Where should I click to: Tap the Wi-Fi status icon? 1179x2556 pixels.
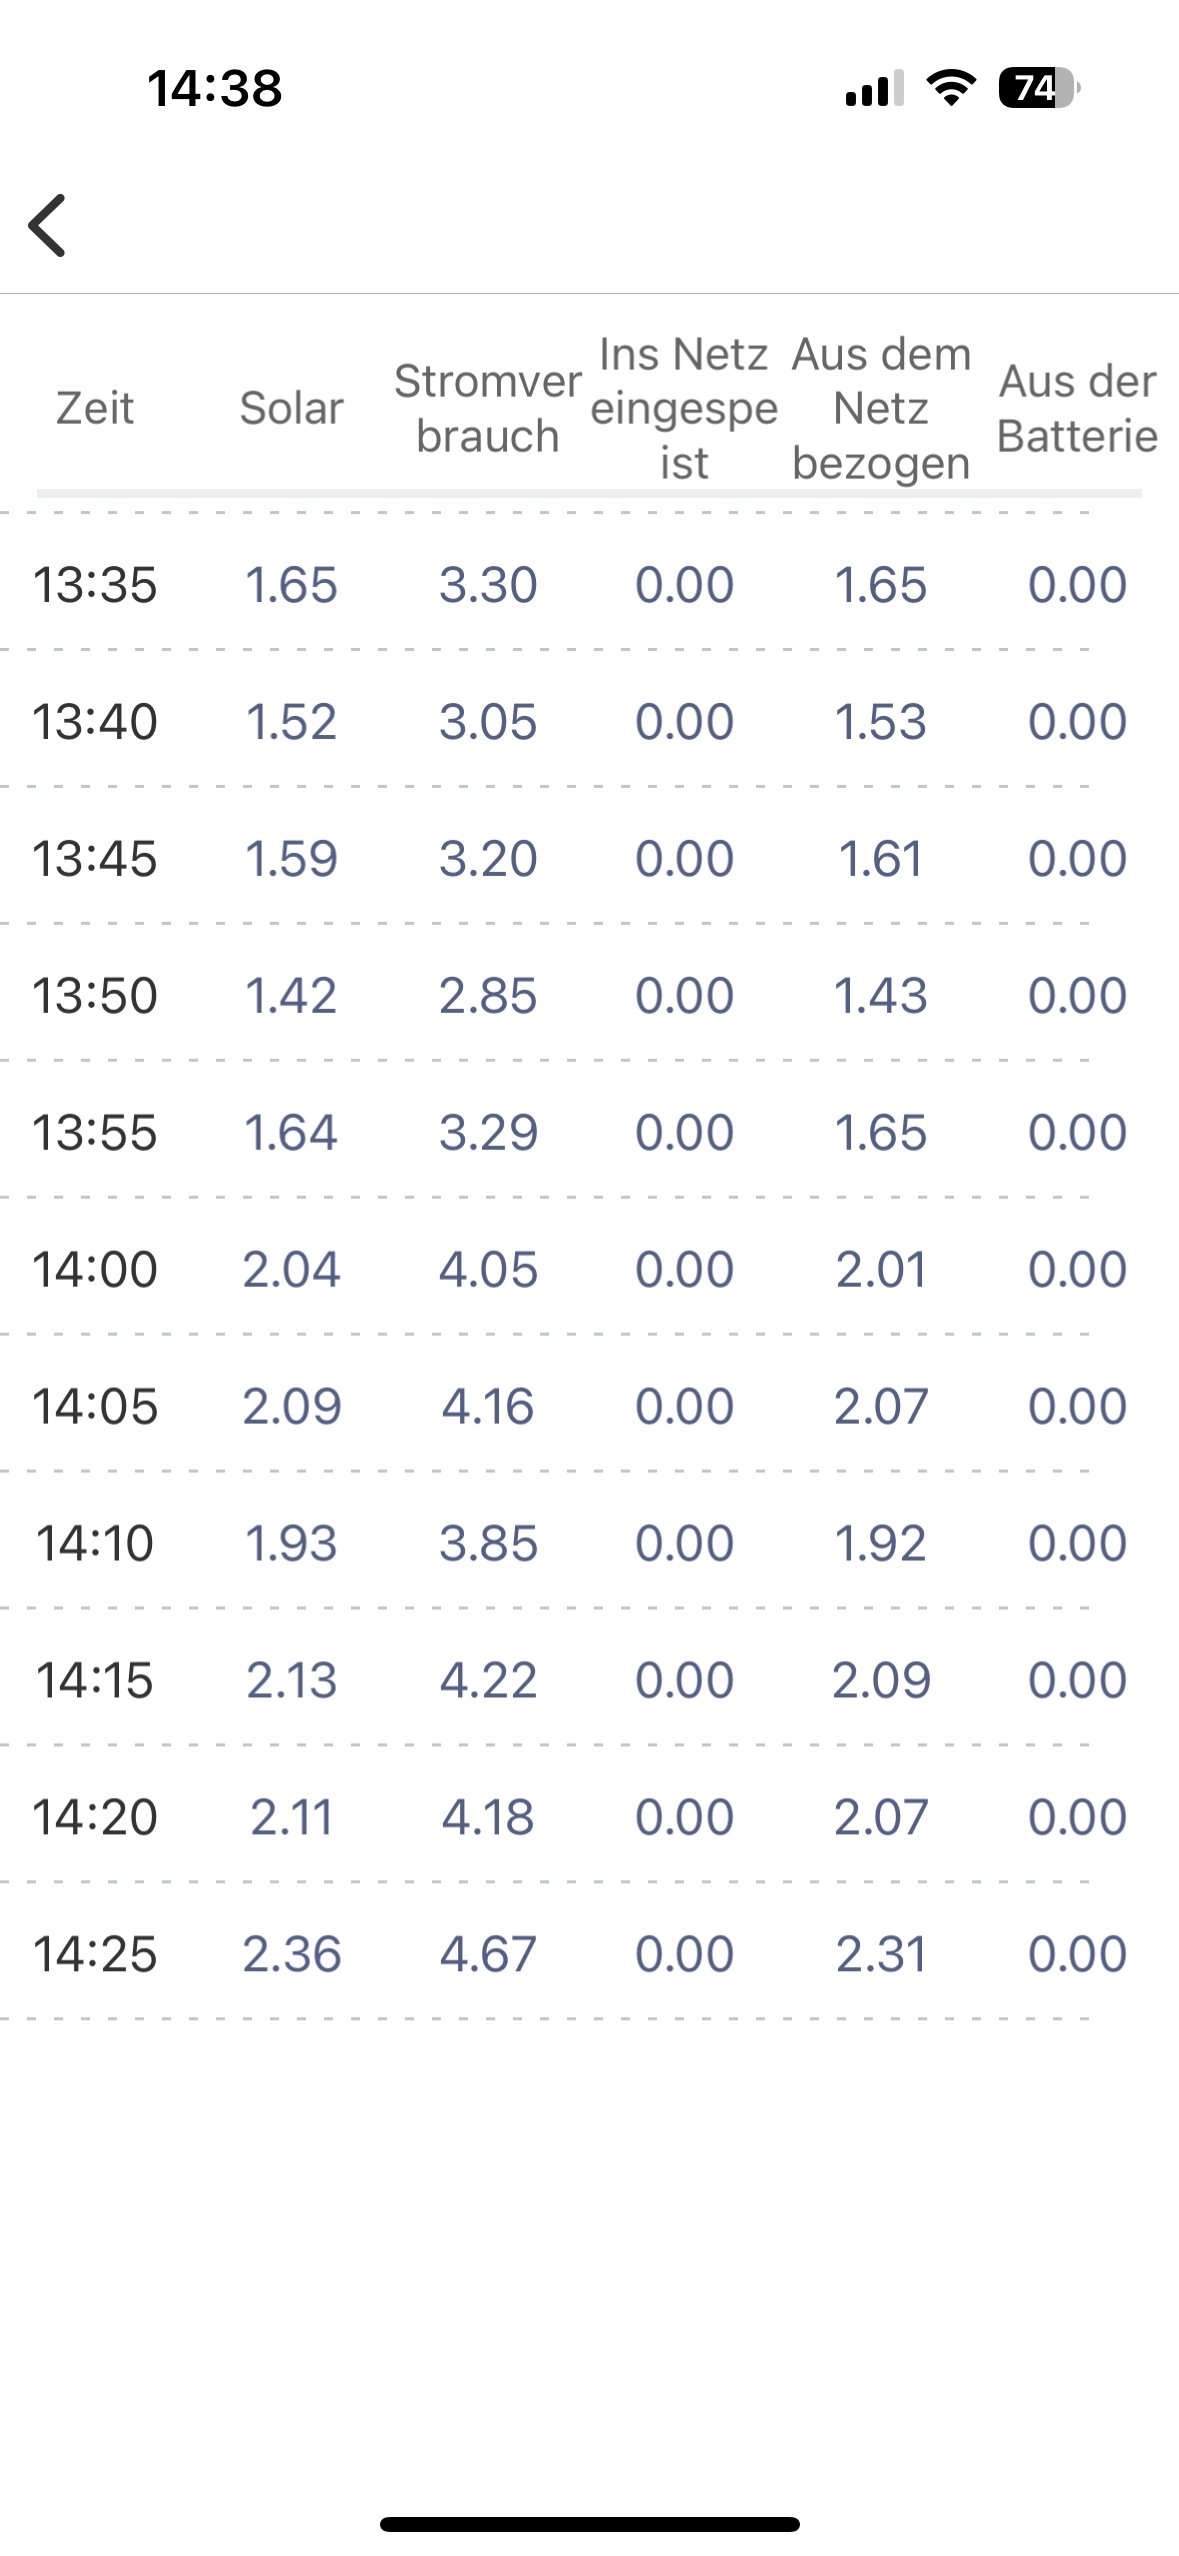[x=951, y=88]
